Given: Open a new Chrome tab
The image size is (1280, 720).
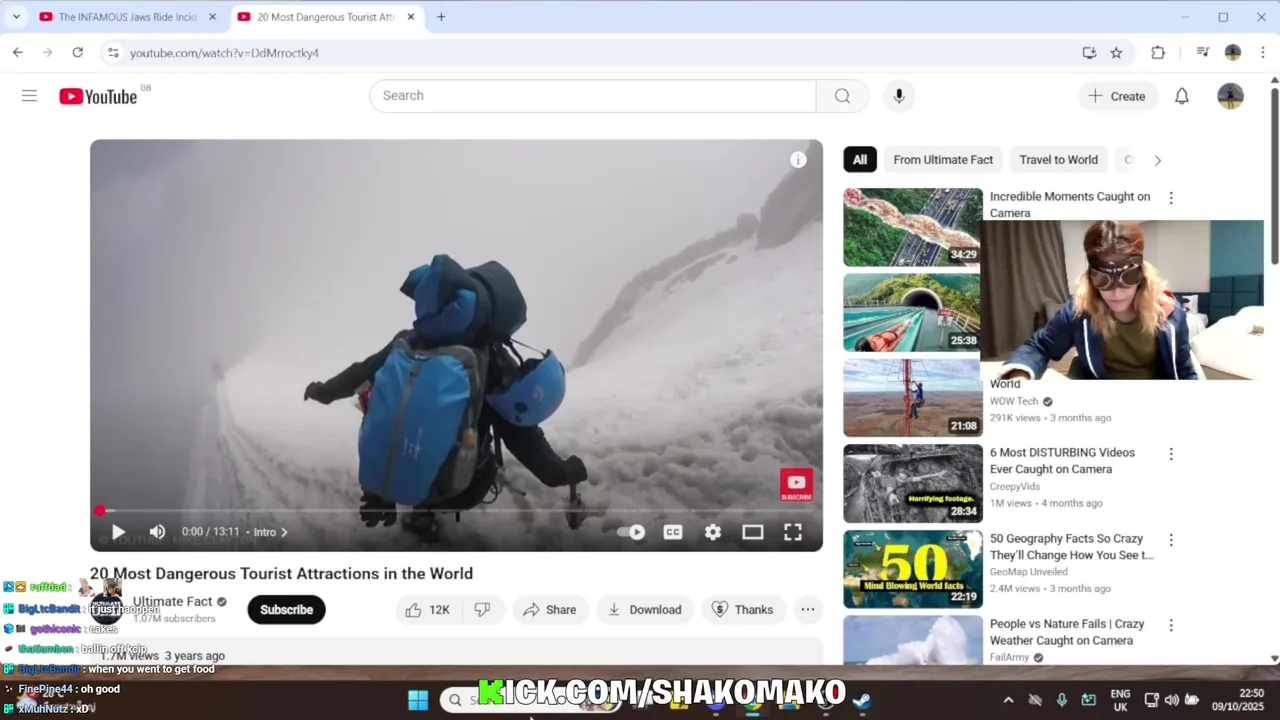Looking at the screenshot, I should [x=441, y=17].
